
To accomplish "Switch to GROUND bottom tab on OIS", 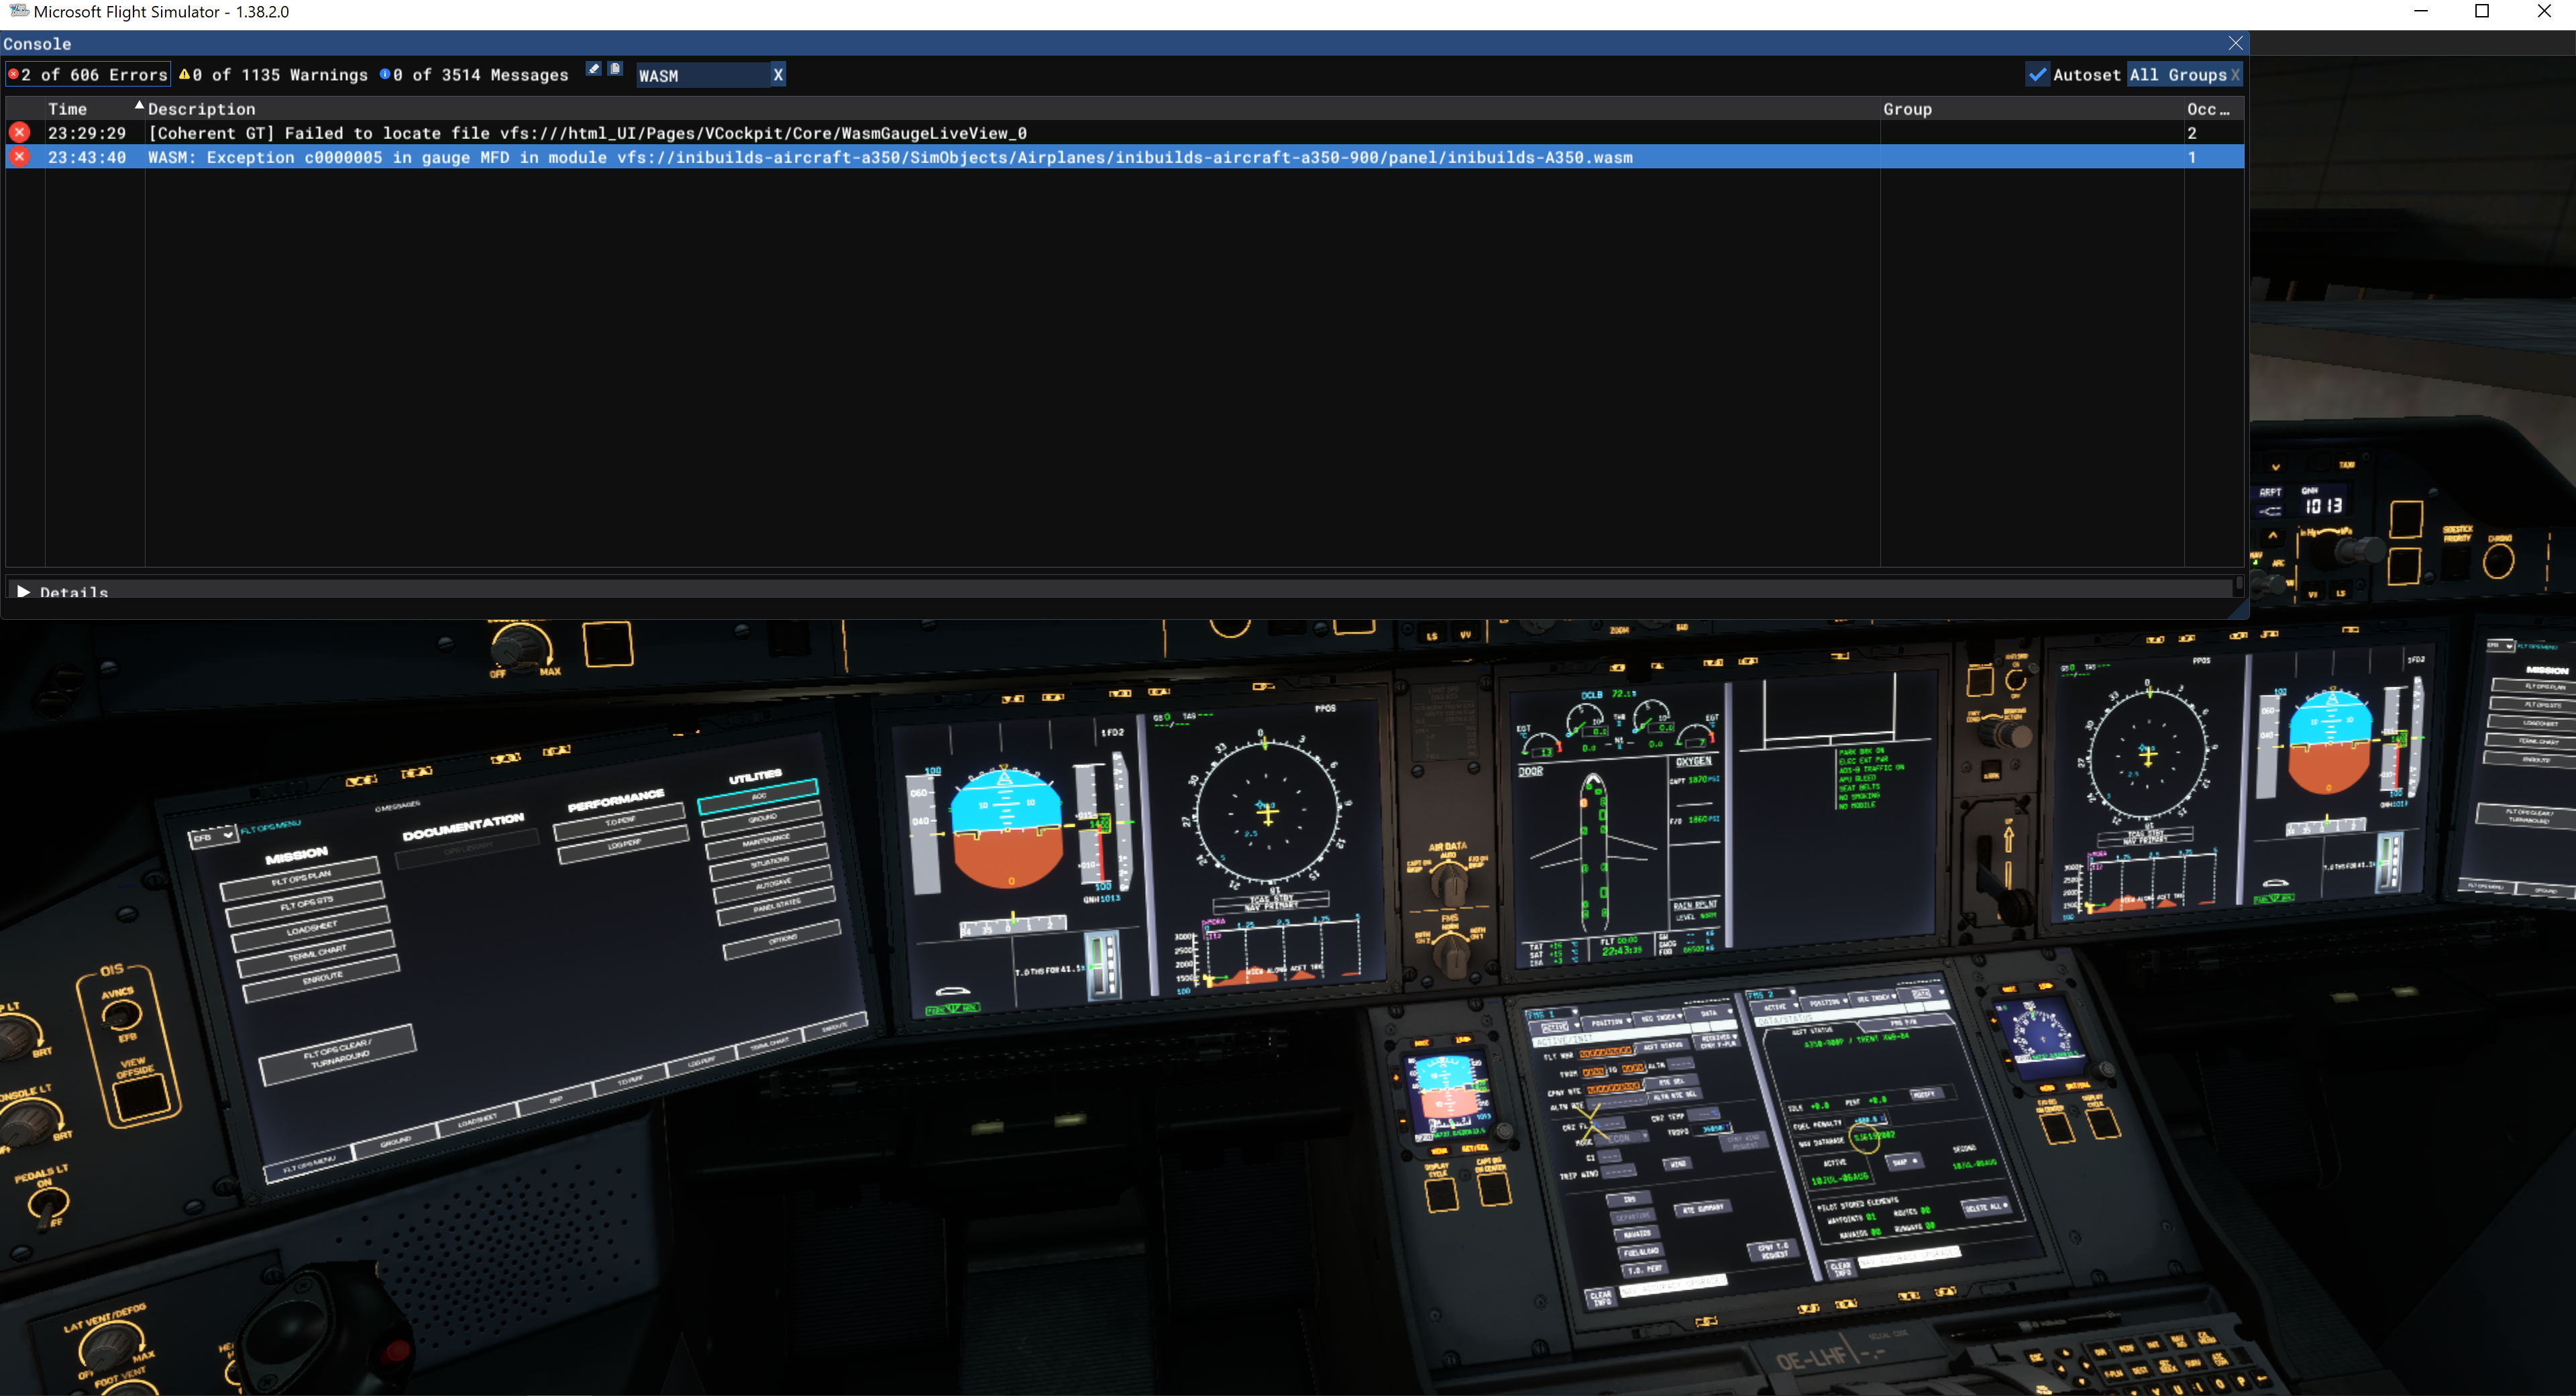I will click(396, 1140).
